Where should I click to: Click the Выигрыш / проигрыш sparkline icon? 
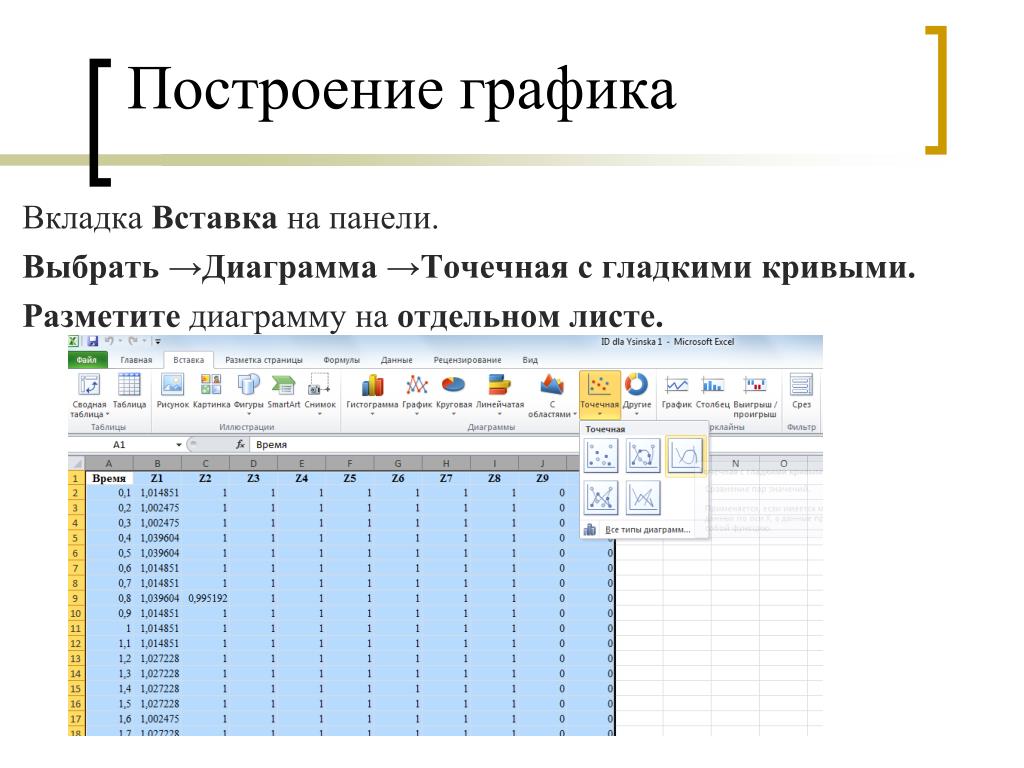755,385
